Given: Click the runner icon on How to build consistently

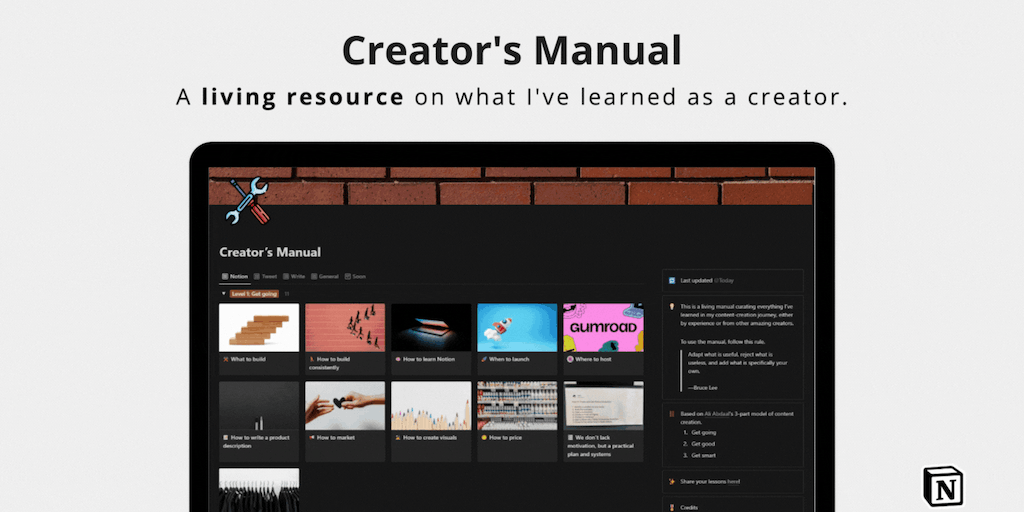Looking at the screenshot, I should [x=312, y=359].
